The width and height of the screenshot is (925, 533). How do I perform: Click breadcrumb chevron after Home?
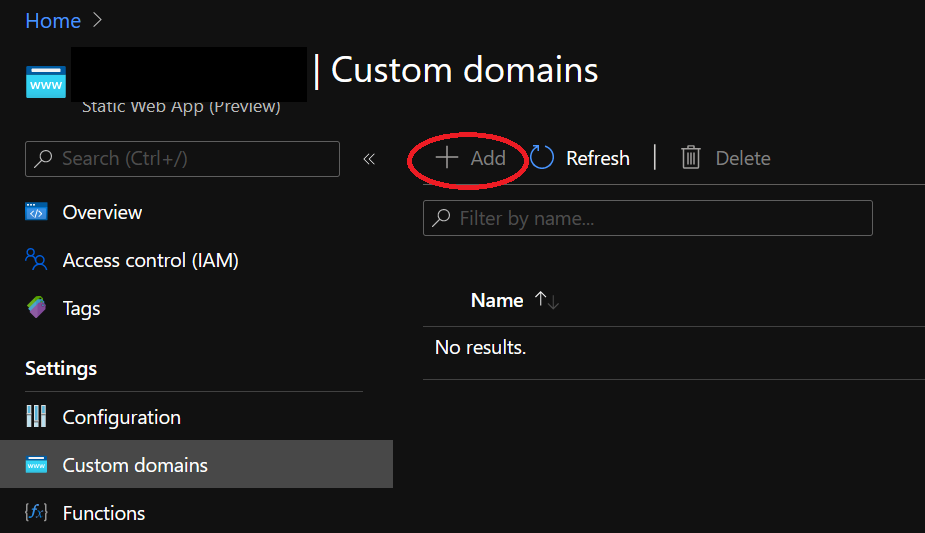coord(97,20)
